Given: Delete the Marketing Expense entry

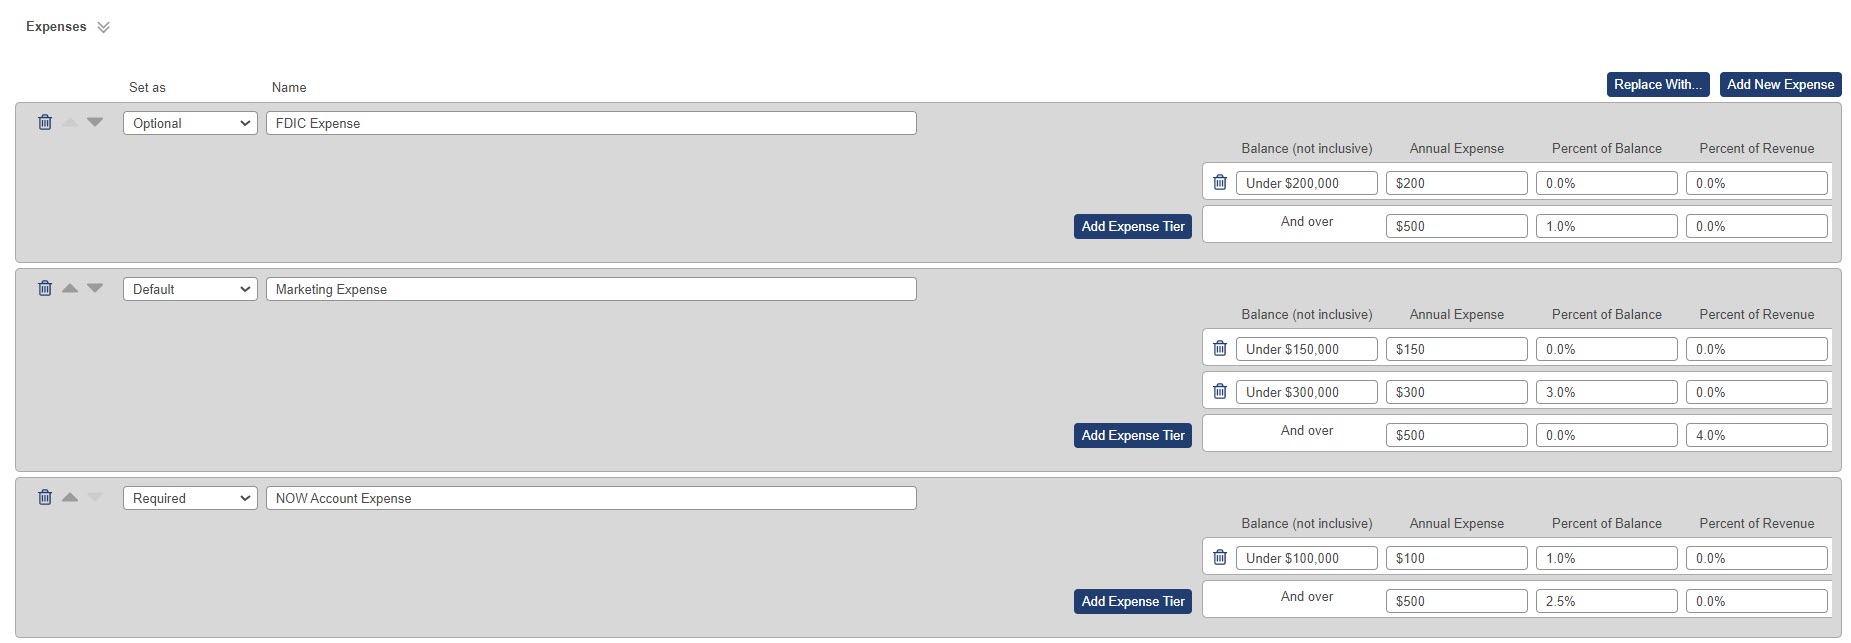Looking at the screenshot, I should 45,288.
